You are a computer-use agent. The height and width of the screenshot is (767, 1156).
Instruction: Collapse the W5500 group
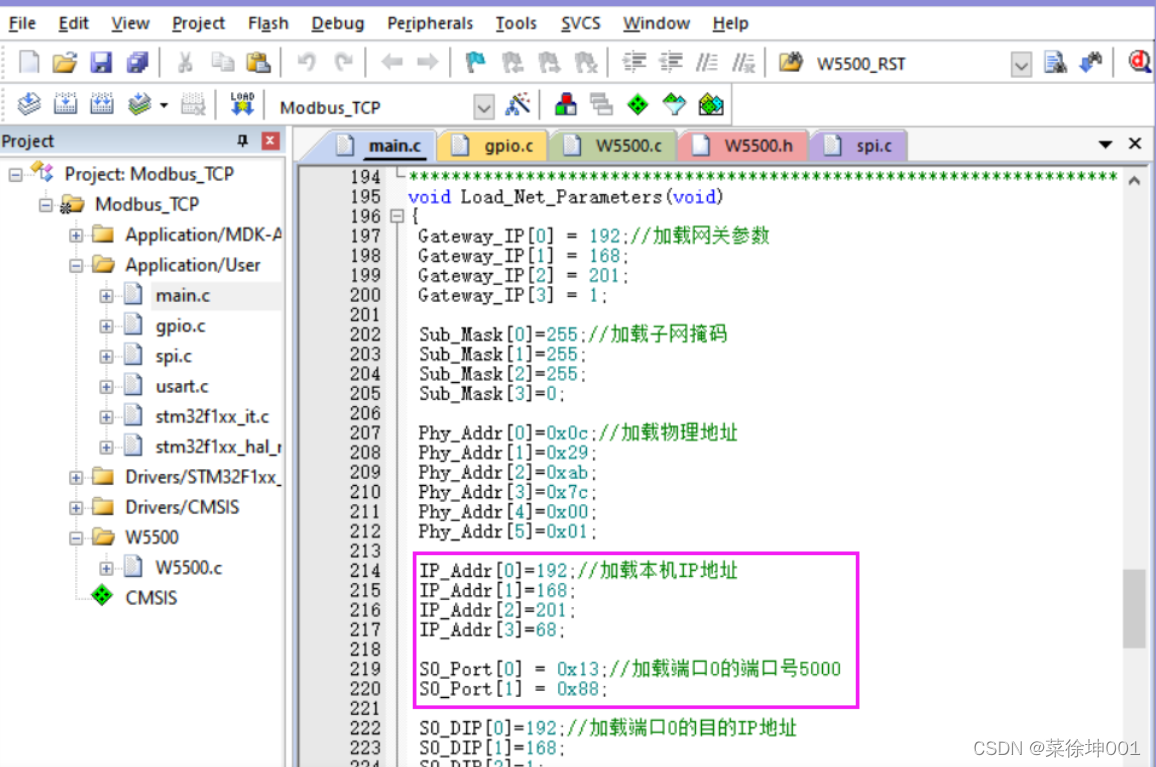[x=76, y=538]
